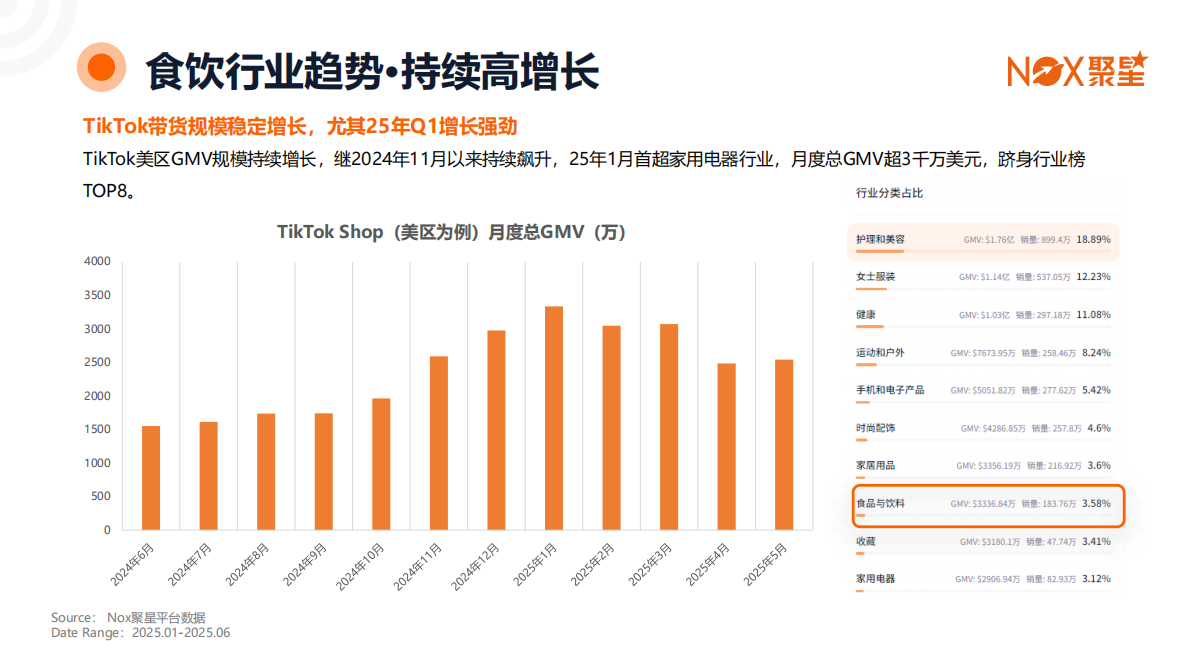Click the highlighted 食品与饮料 row

pyautogui.click(x=987, y=505)
